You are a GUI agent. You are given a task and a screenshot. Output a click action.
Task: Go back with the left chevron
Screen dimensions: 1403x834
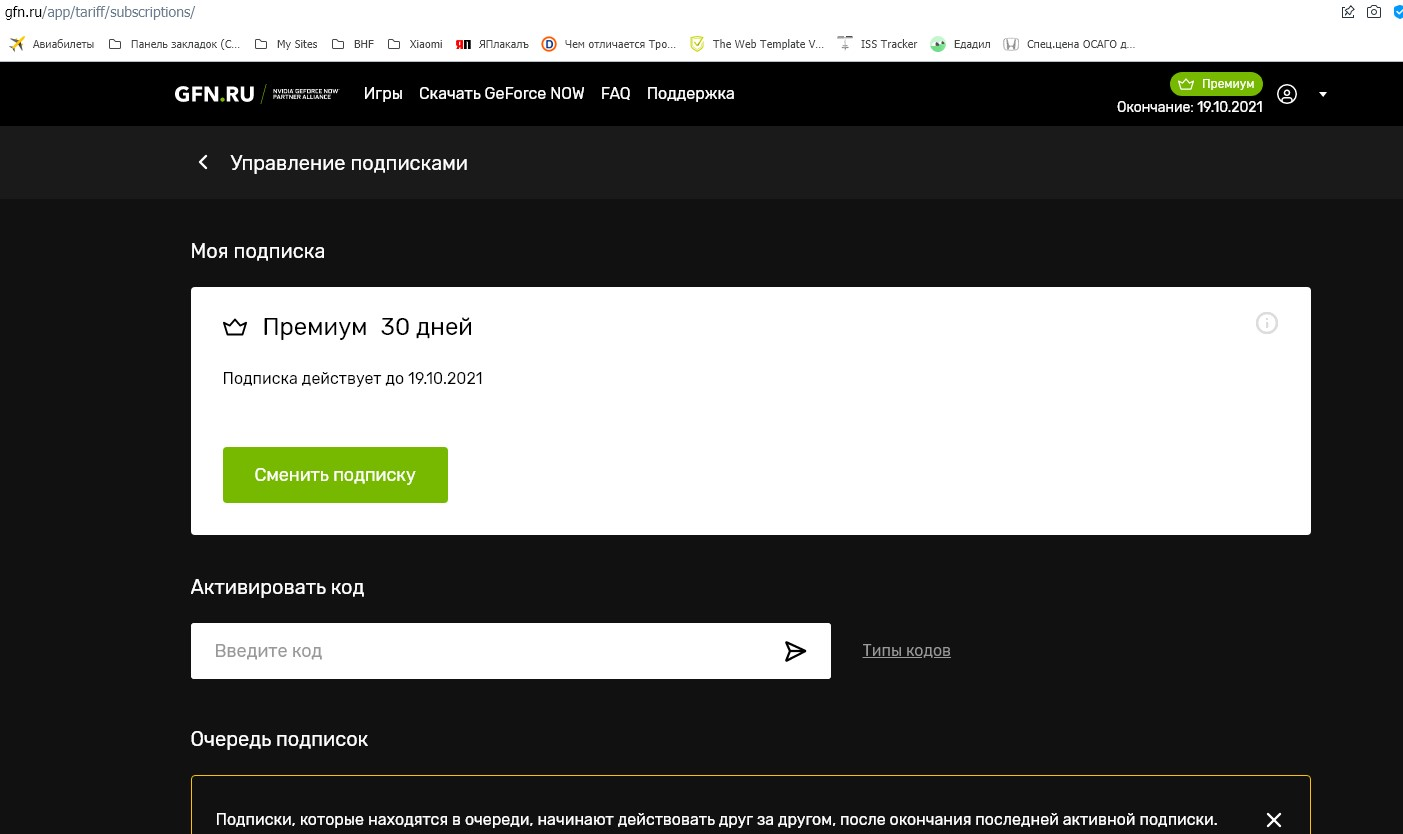pos(203,162)
